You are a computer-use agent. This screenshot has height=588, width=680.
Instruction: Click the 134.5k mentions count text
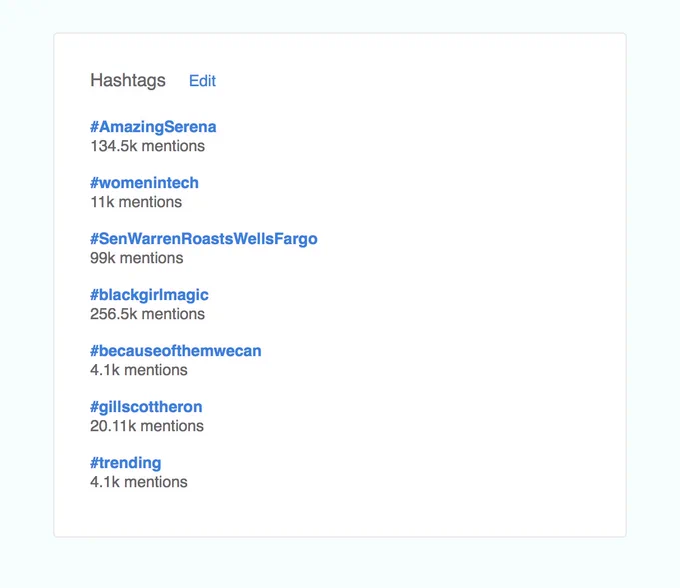[147, 146]
